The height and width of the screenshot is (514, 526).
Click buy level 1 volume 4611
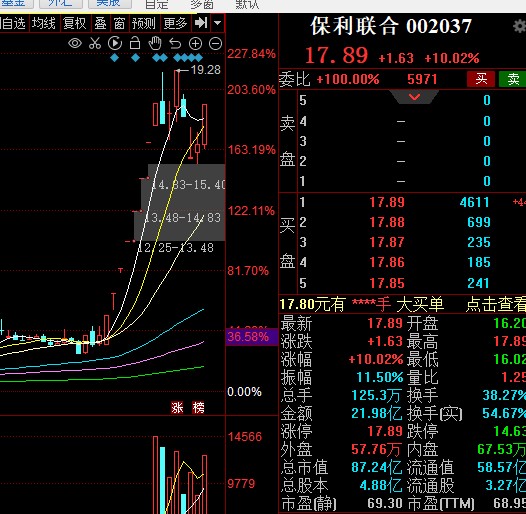coord(475,202)
